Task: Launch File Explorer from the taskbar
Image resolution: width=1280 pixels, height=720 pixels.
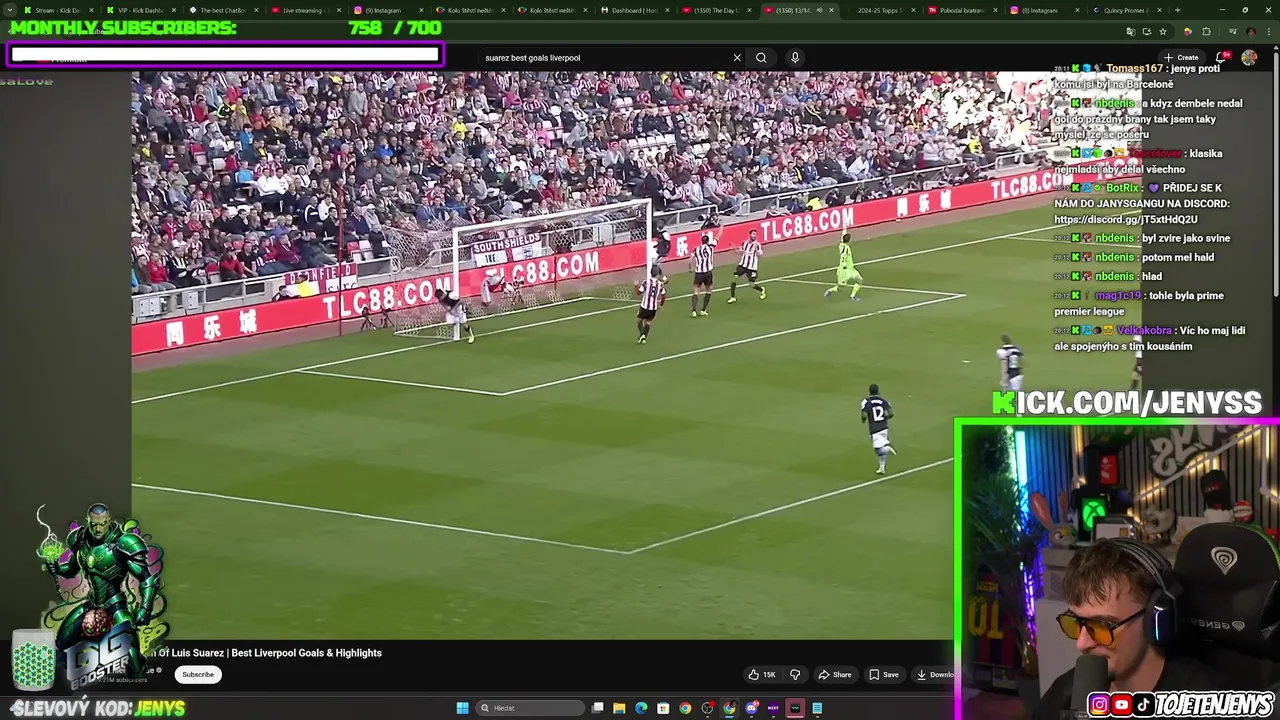Action: (x=619, y=708)
